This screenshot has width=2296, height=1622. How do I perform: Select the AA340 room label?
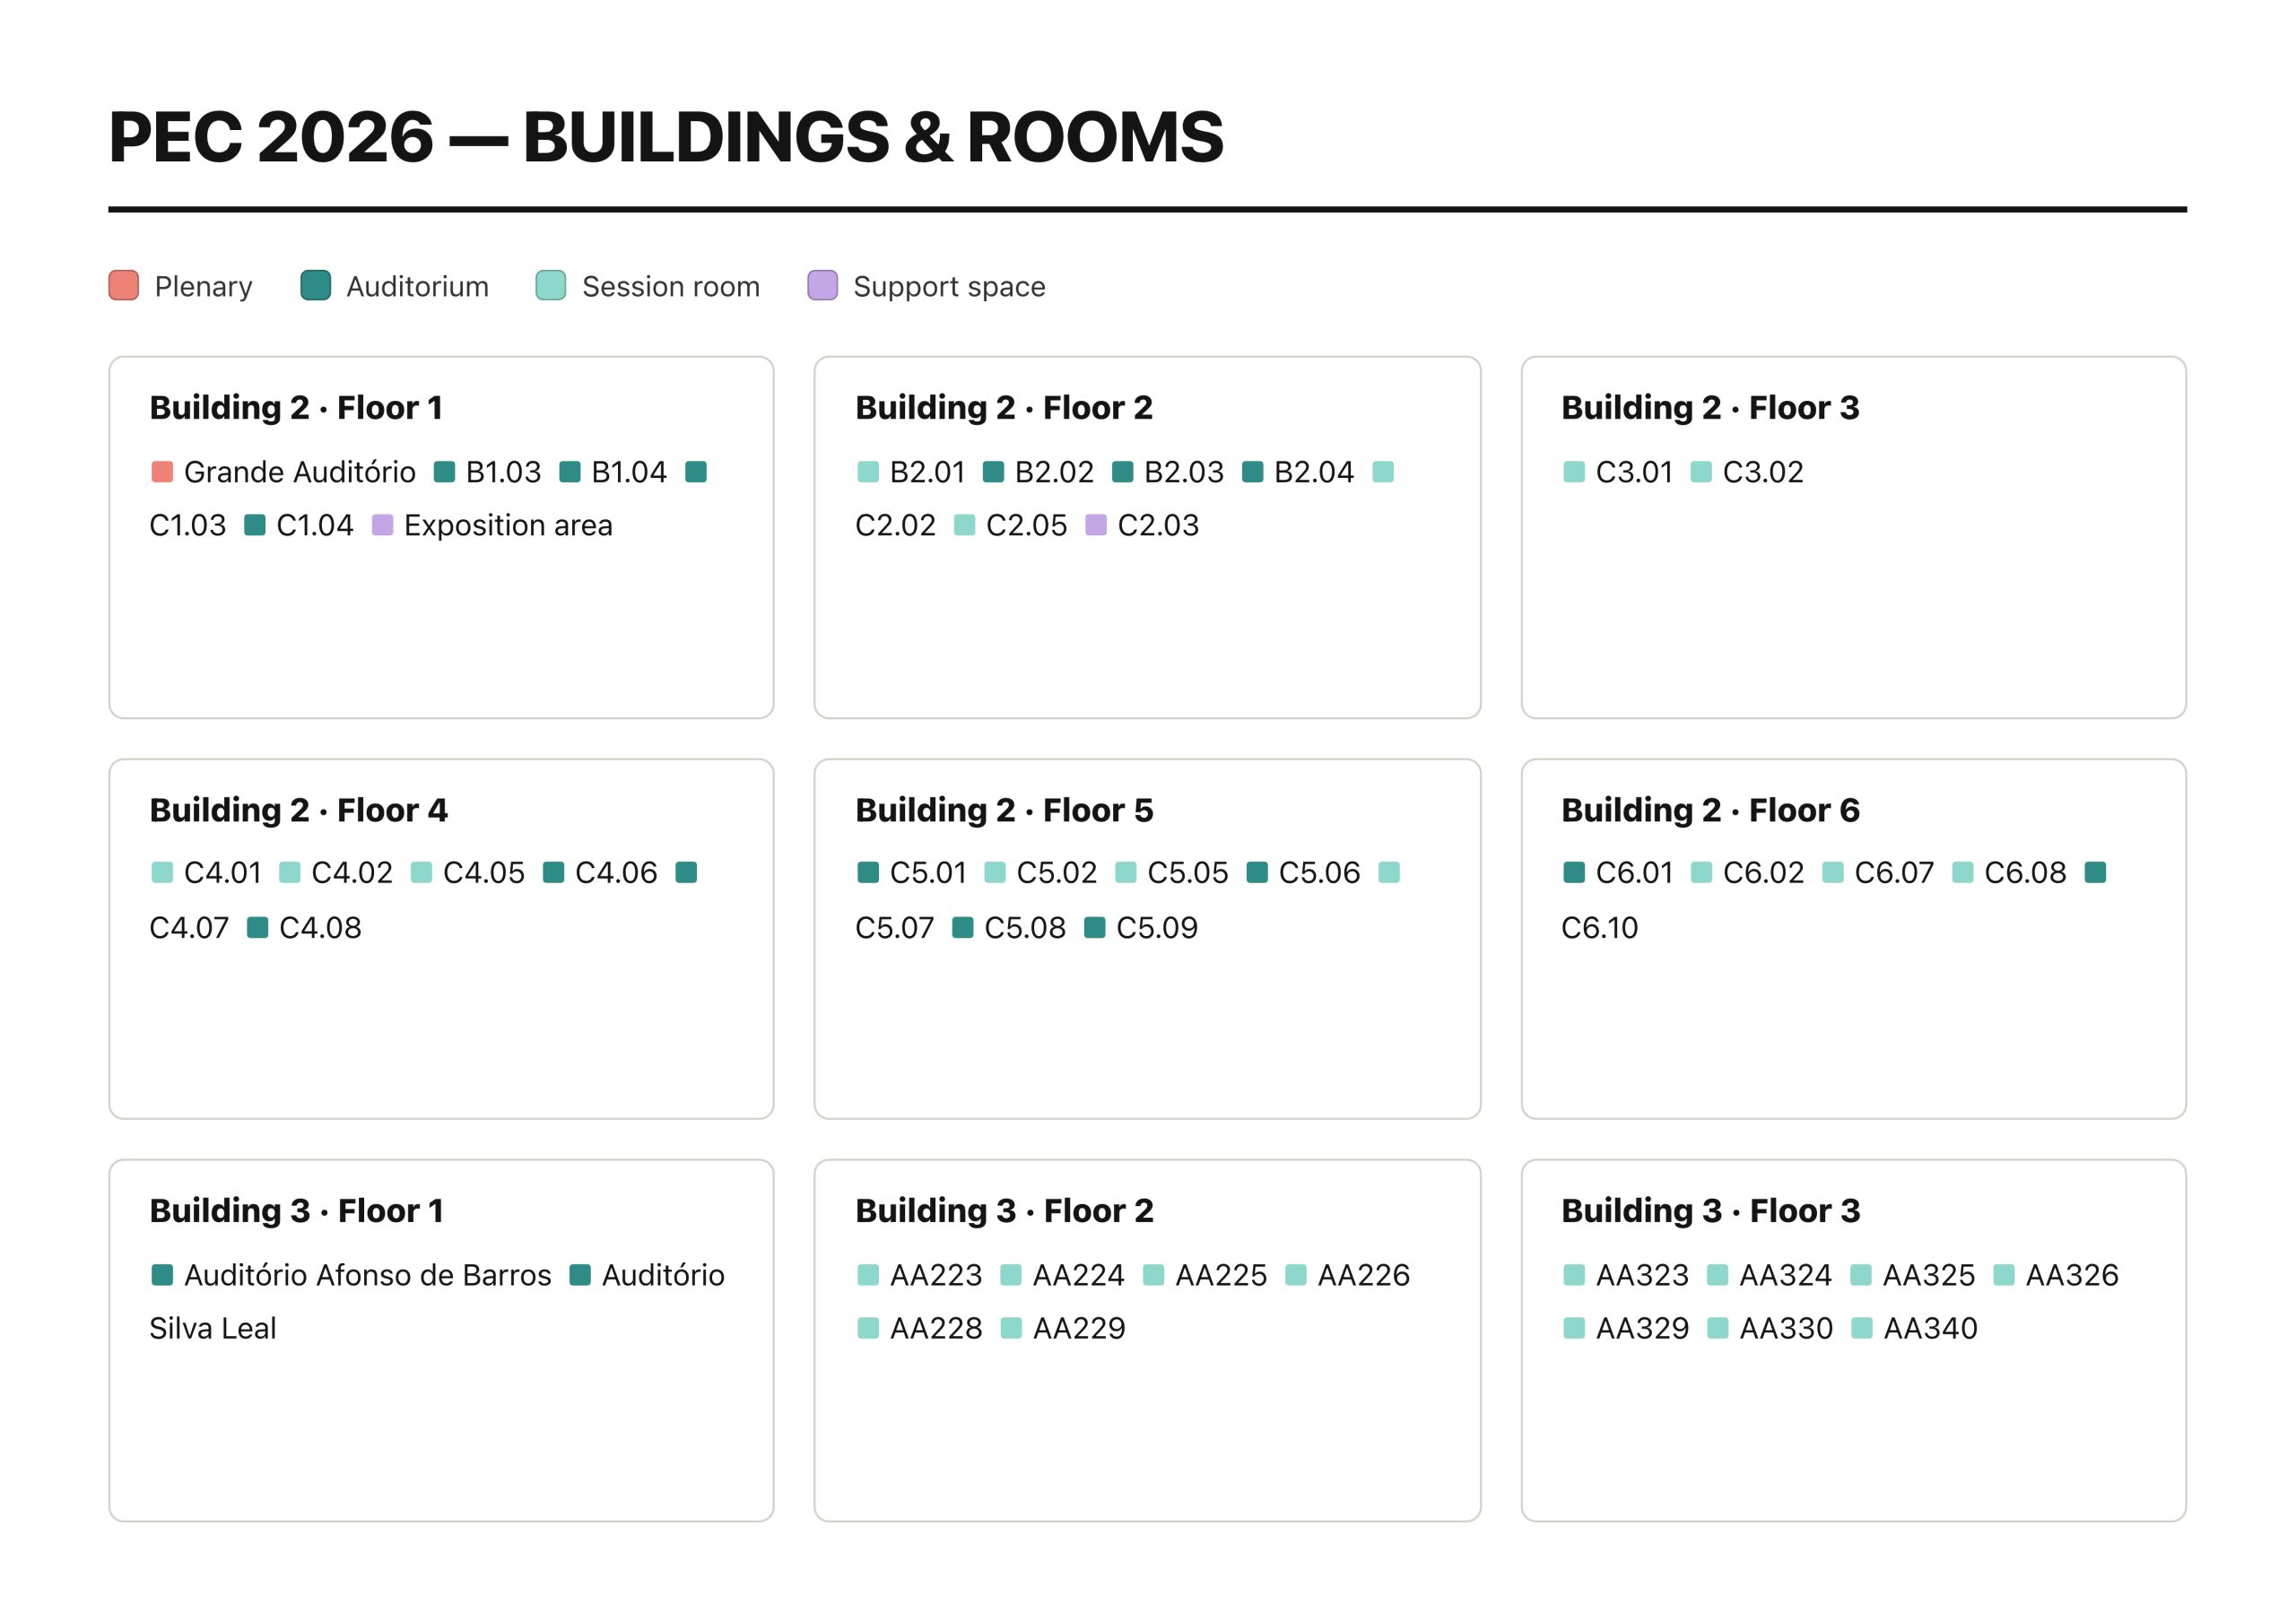click(x=1931, y=1328)
